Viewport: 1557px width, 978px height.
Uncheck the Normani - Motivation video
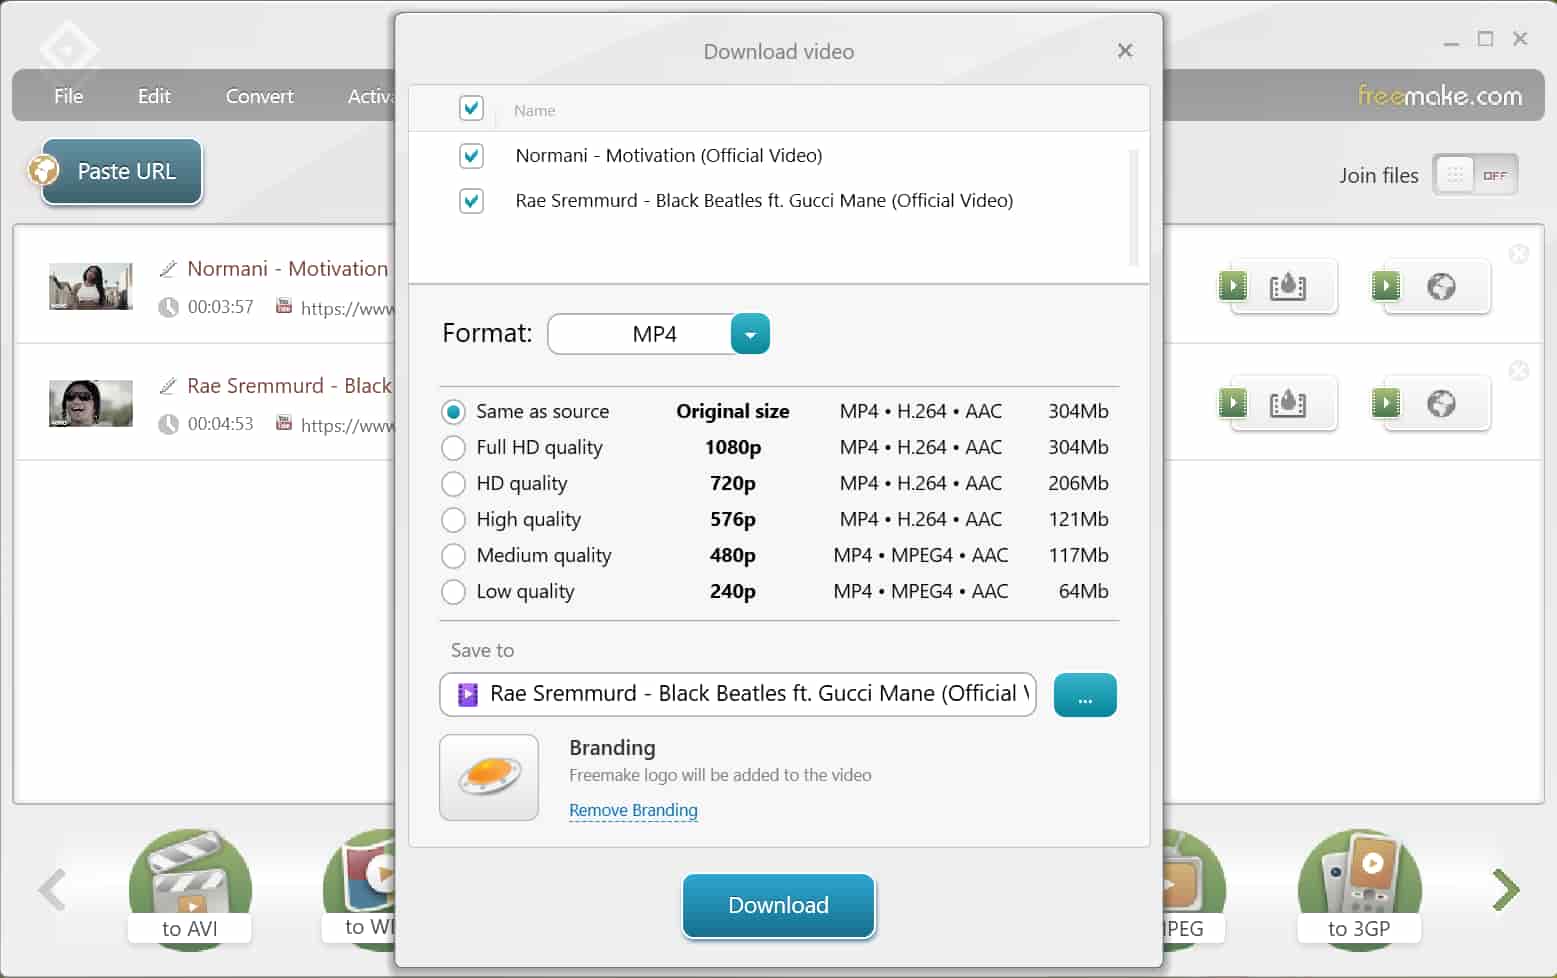coord(471,156)
